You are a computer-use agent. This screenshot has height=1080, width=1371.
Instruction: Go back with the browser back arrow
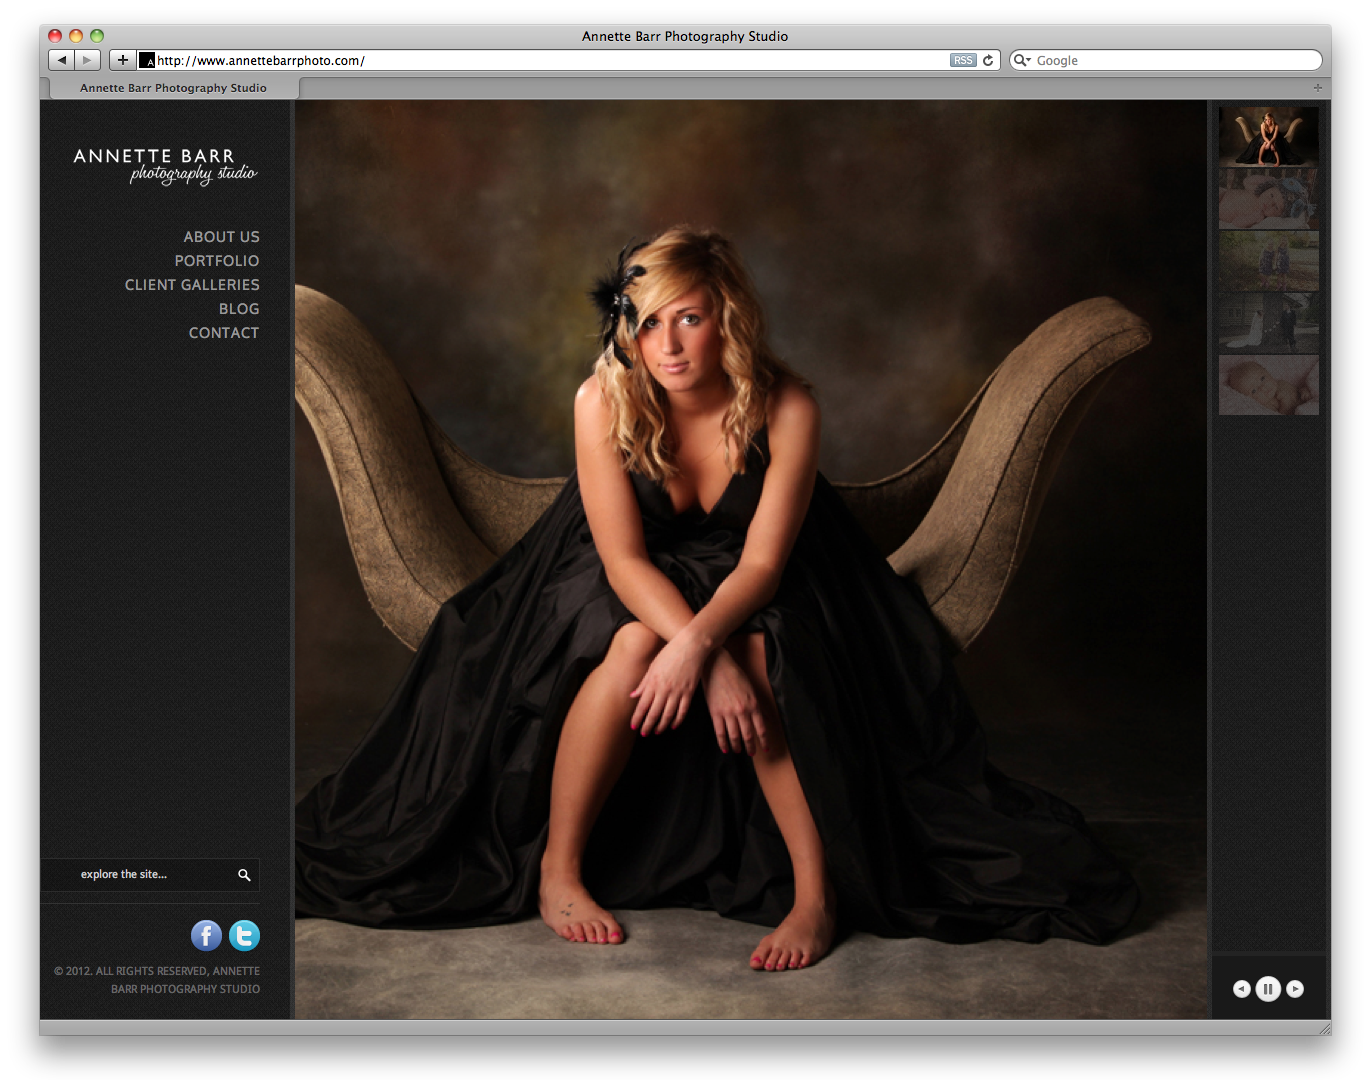pos(62,60)
